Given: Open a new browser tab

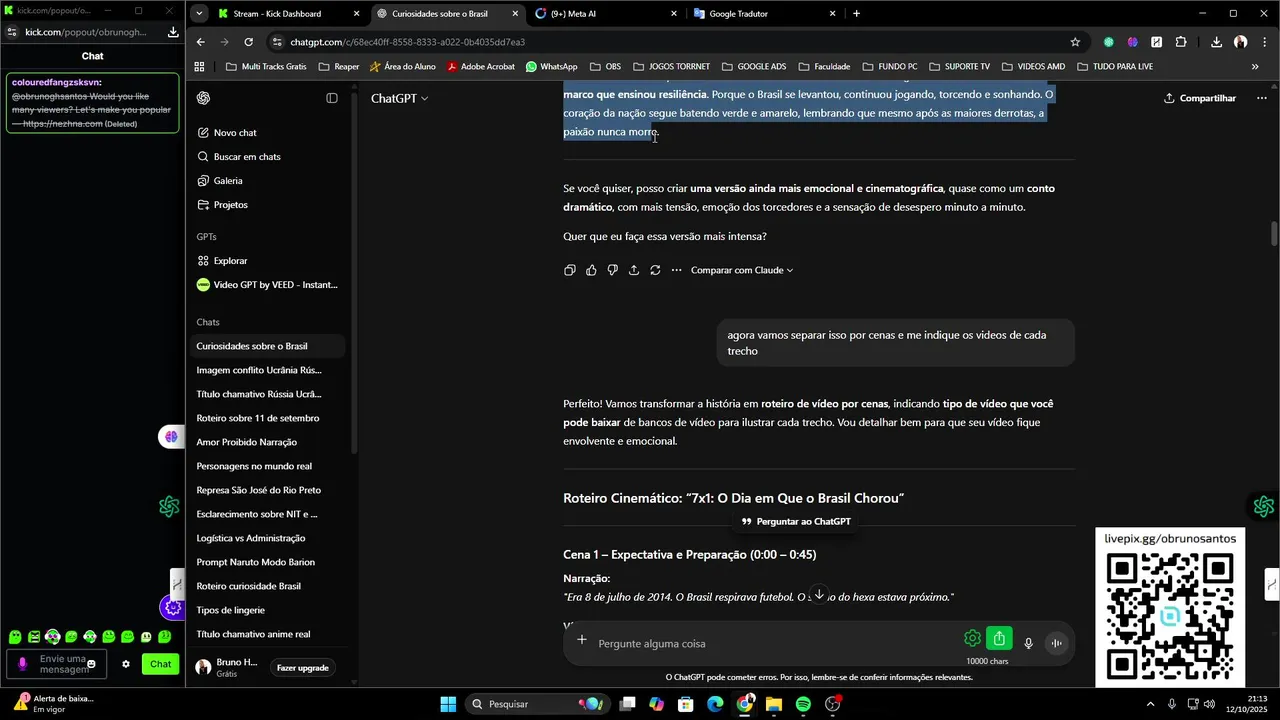Looking at the screenshot, I should pyautogui.click(x=856, y=14).
